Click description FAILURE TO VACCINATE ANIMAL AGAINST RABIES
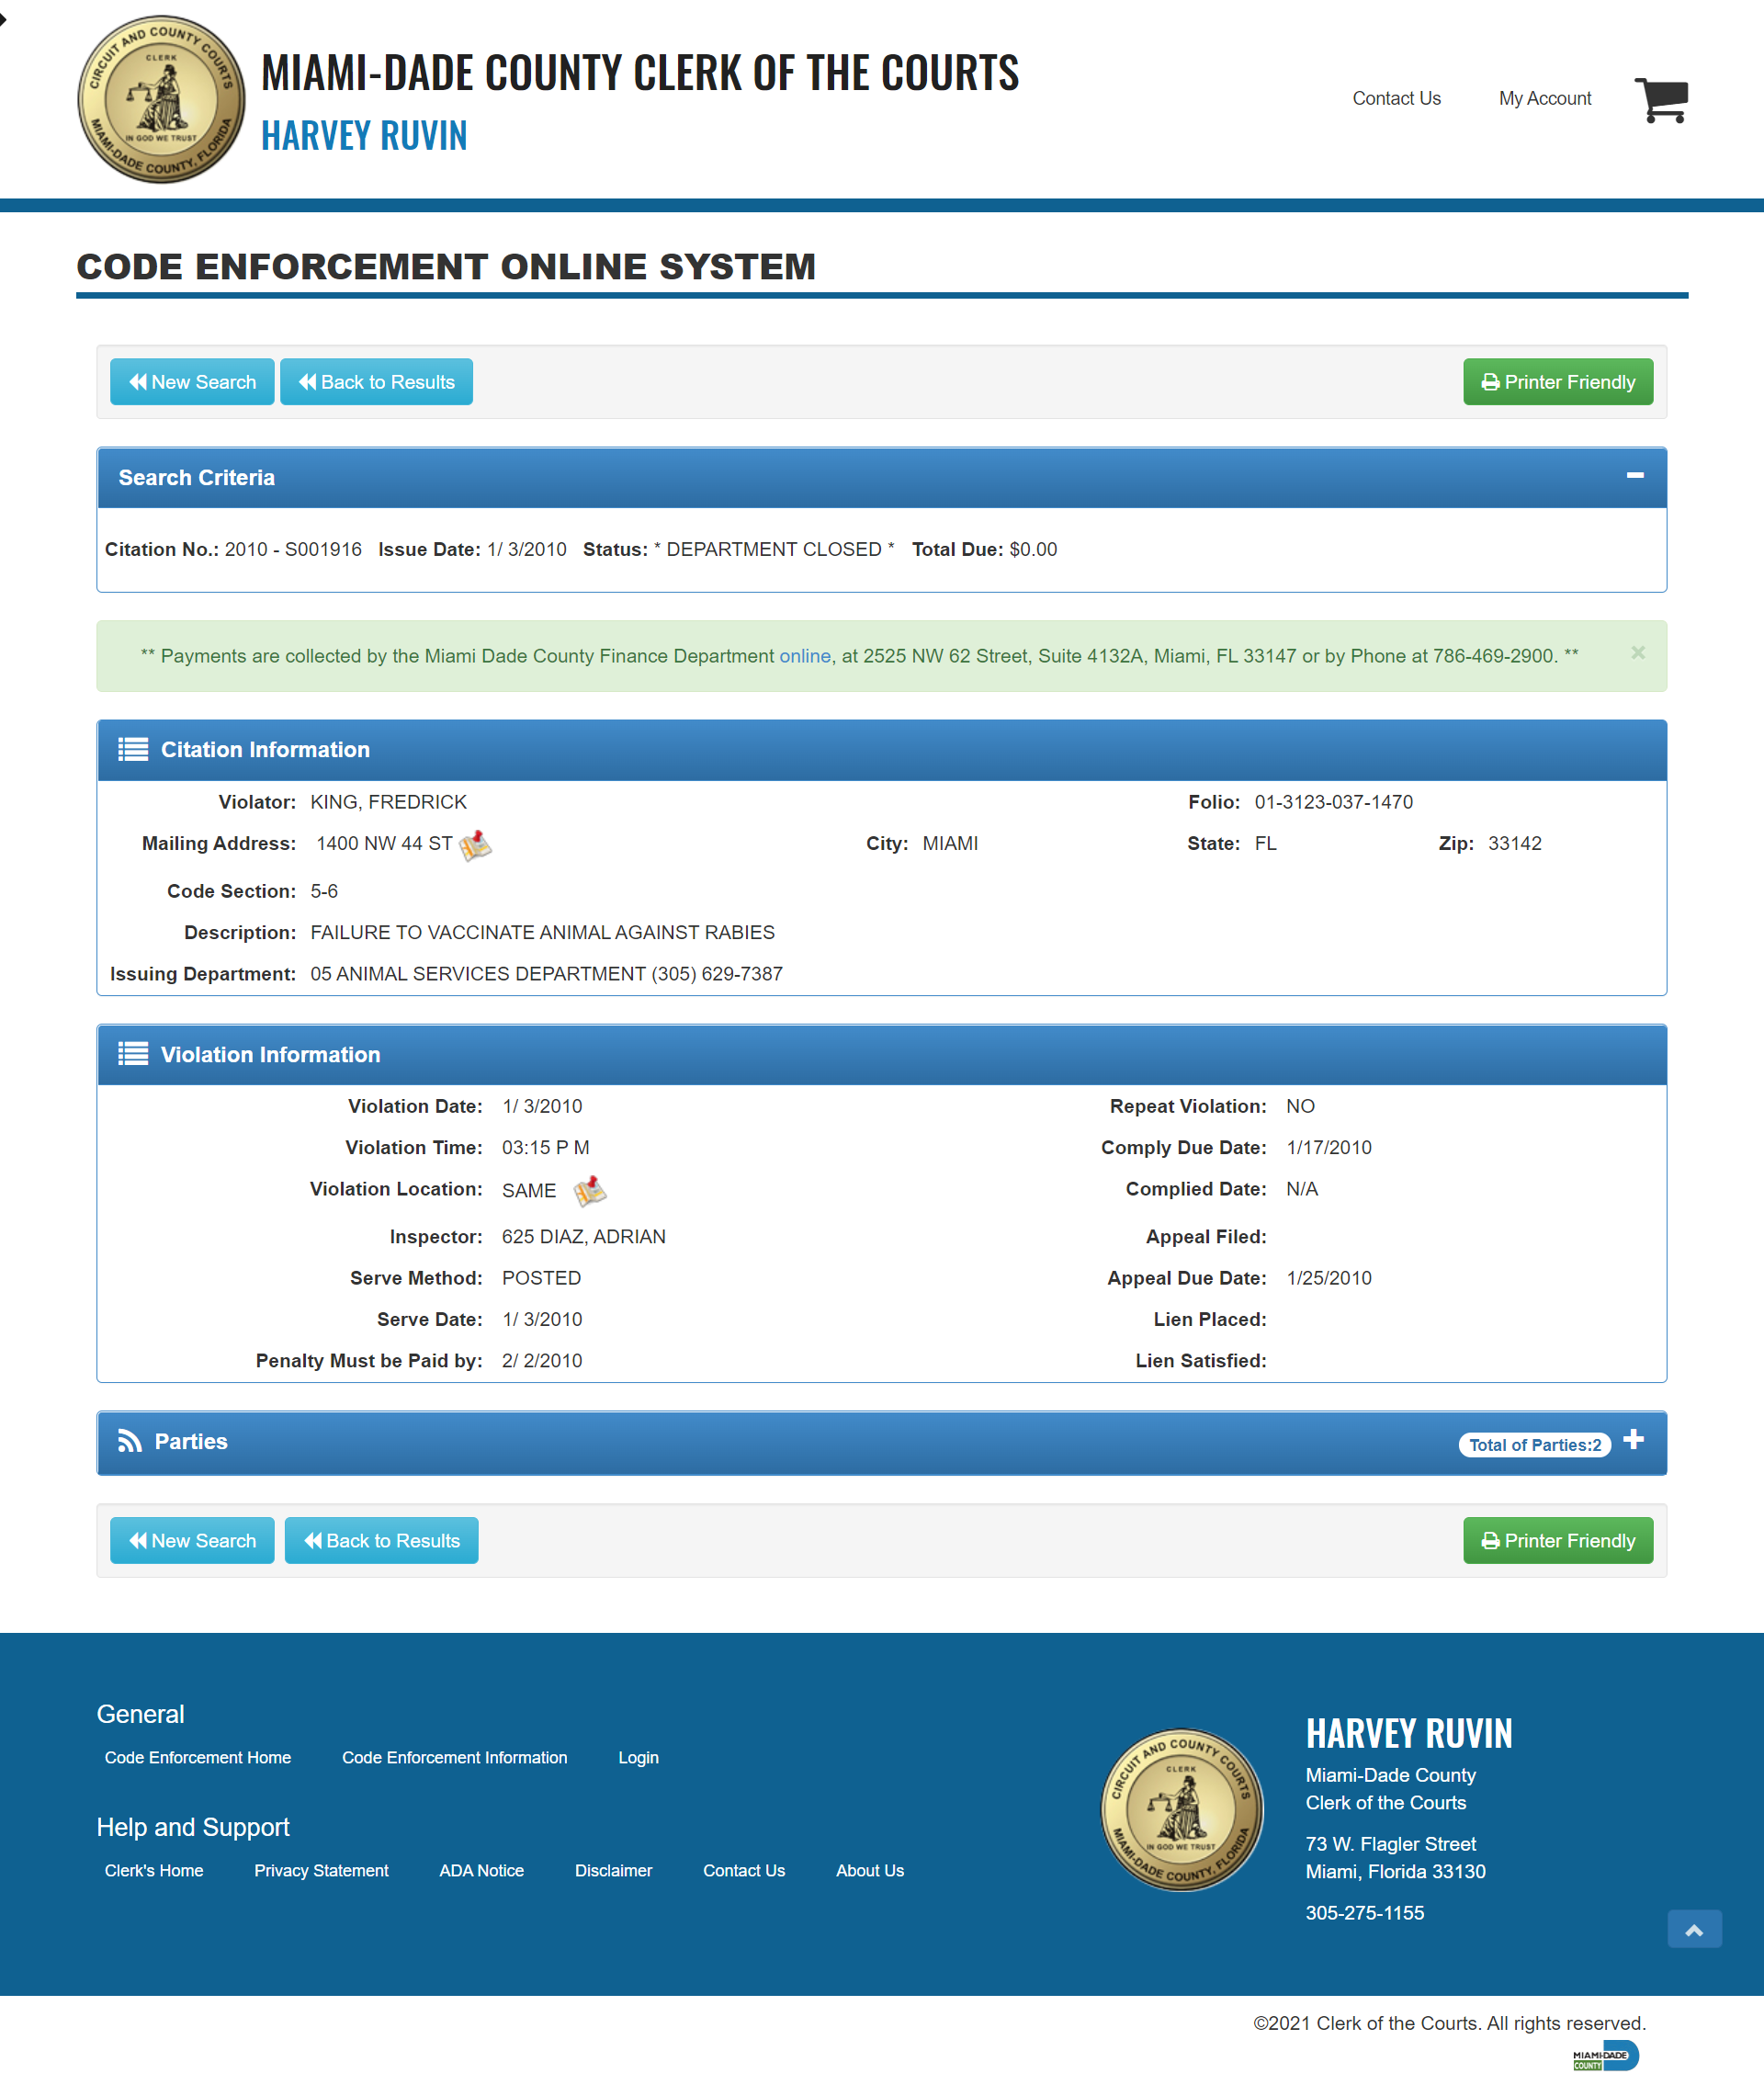 542,933
